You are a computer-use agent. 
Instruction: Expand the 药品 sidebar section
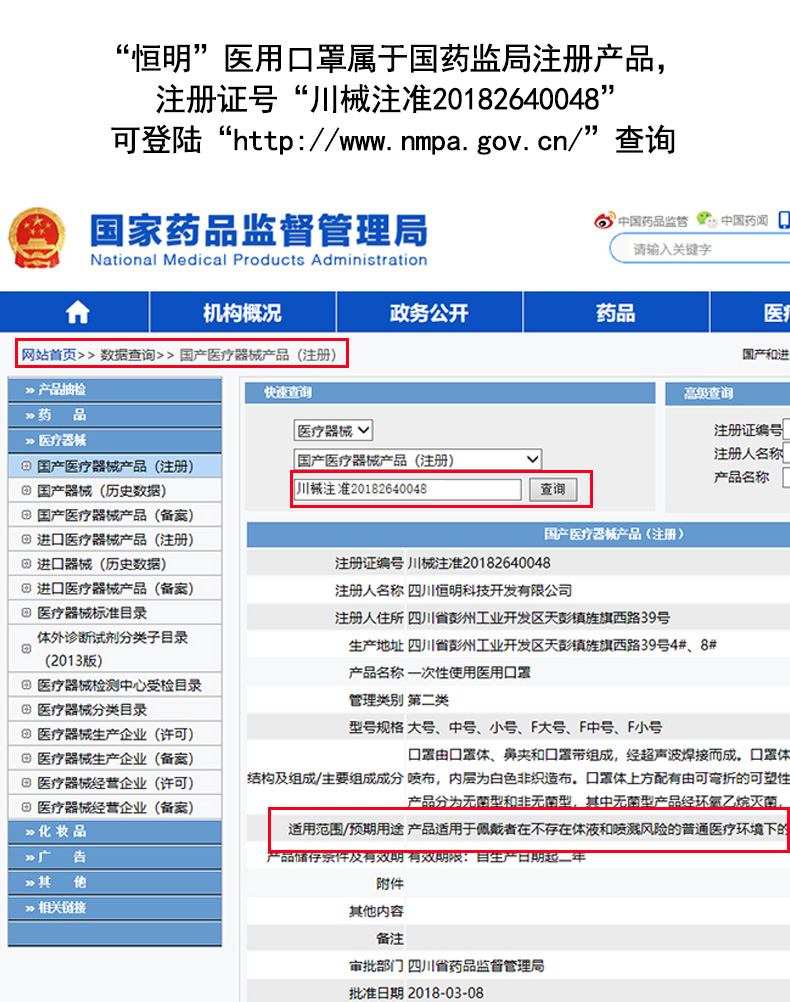click(115, 415)
